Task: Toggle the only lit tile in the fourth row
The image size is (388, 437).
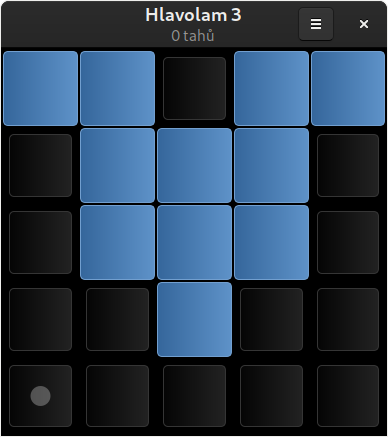Action: 194,319
